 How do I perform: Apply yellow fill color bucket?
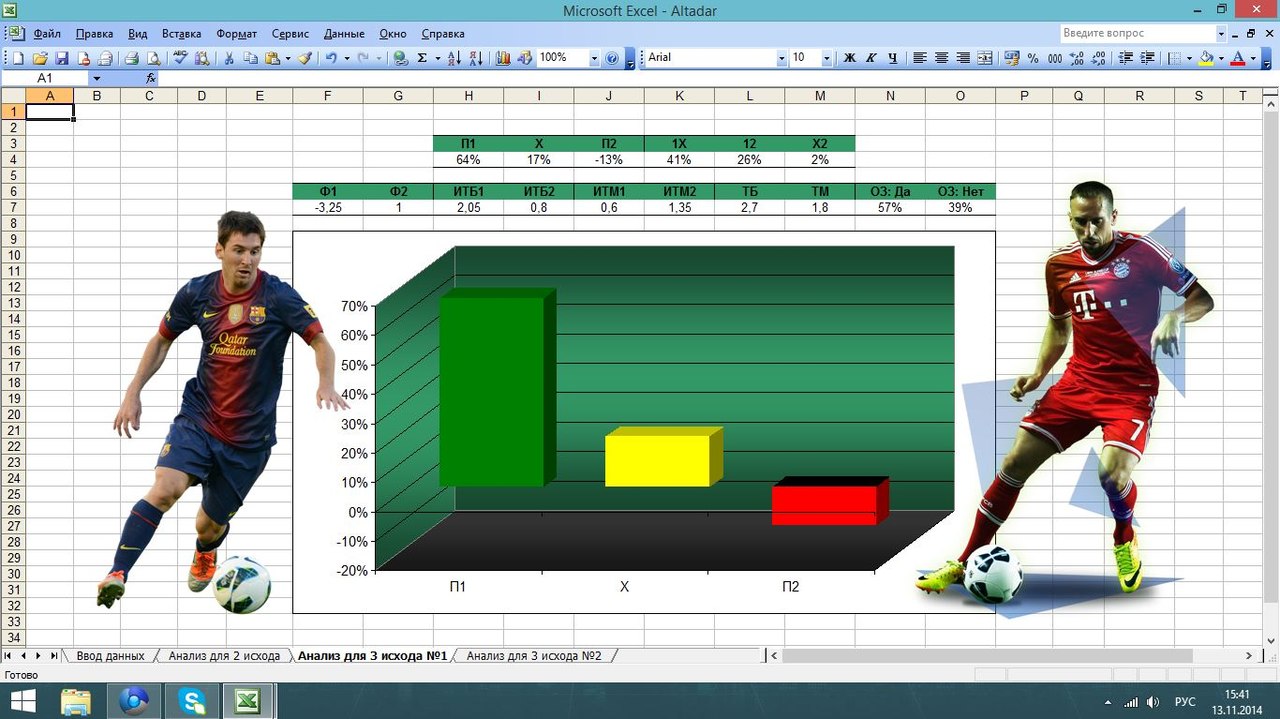pos(1206,58)
